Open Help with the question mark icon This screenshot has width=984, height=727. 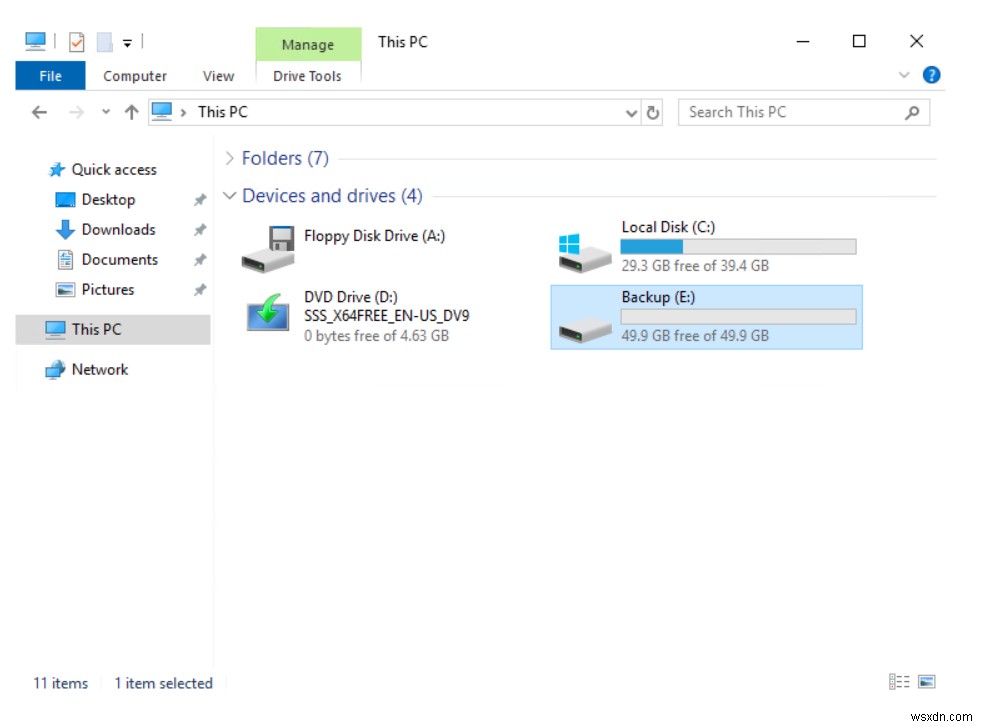[931, 75]
